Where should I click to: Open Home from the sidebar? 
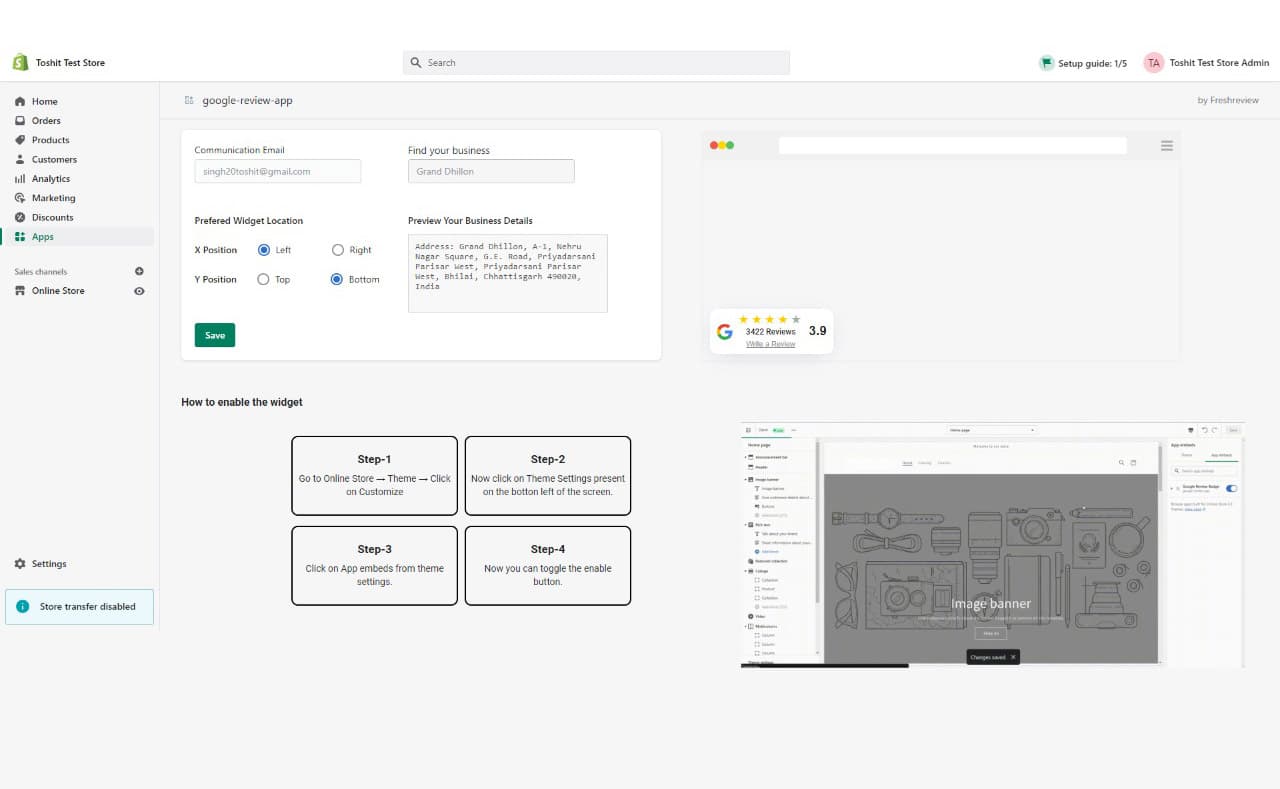pos(44,101)
